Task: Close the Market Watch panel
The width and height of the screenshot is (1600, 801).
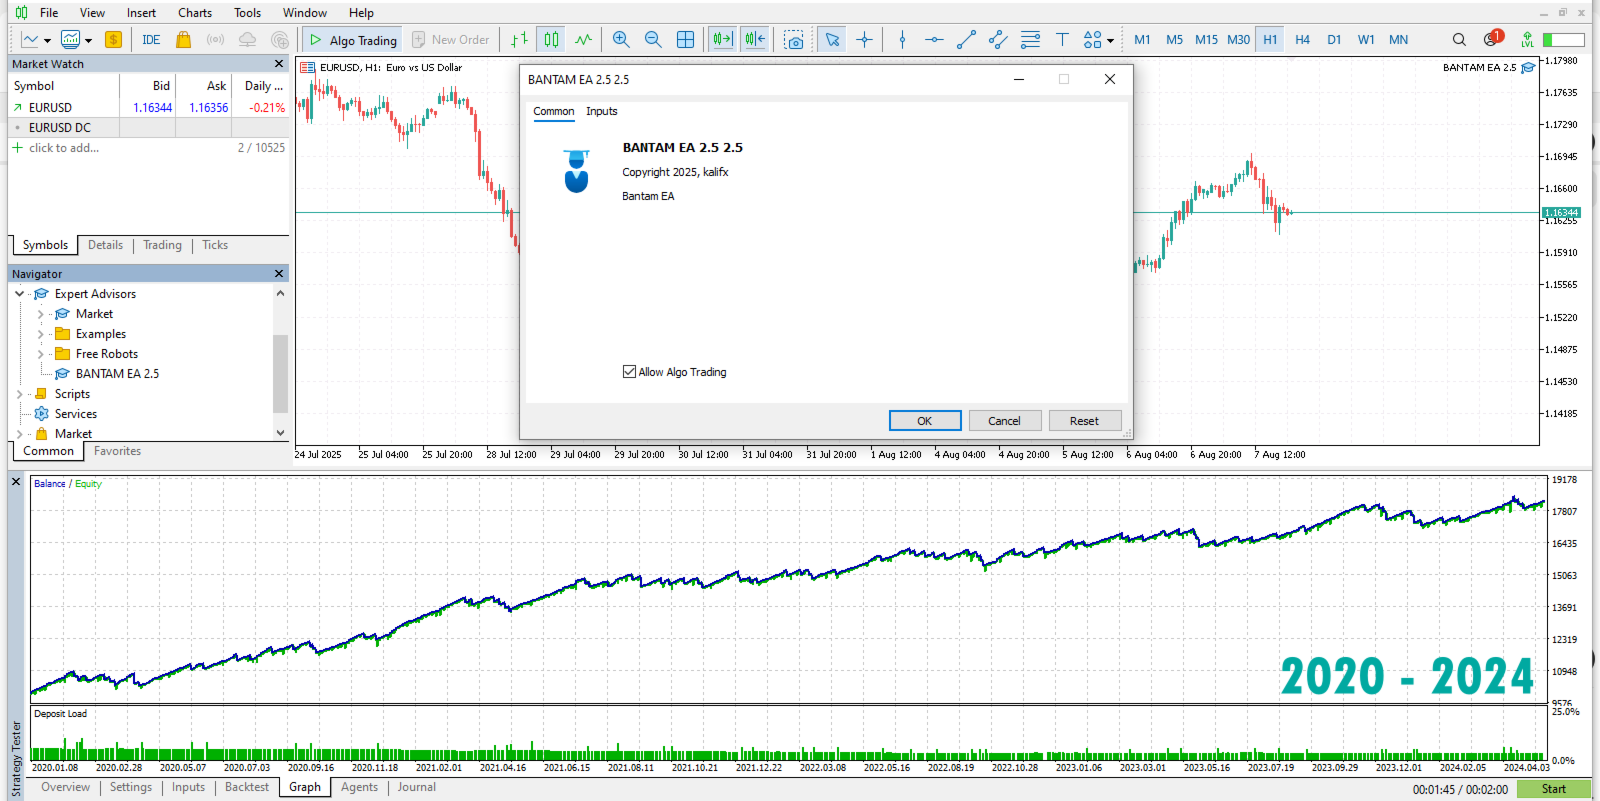Action: 279,64
